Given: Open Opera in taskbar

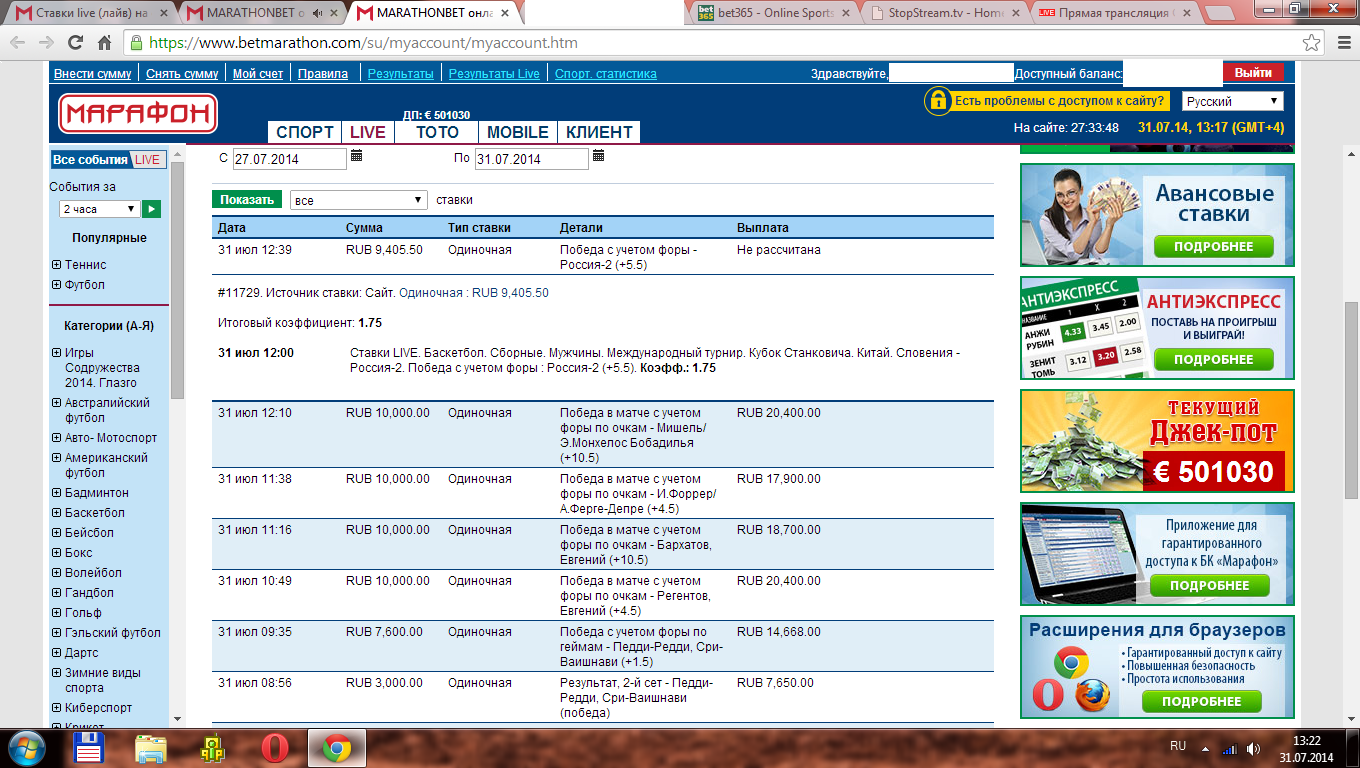Looking at the screenshot, I should coord(276,748).
